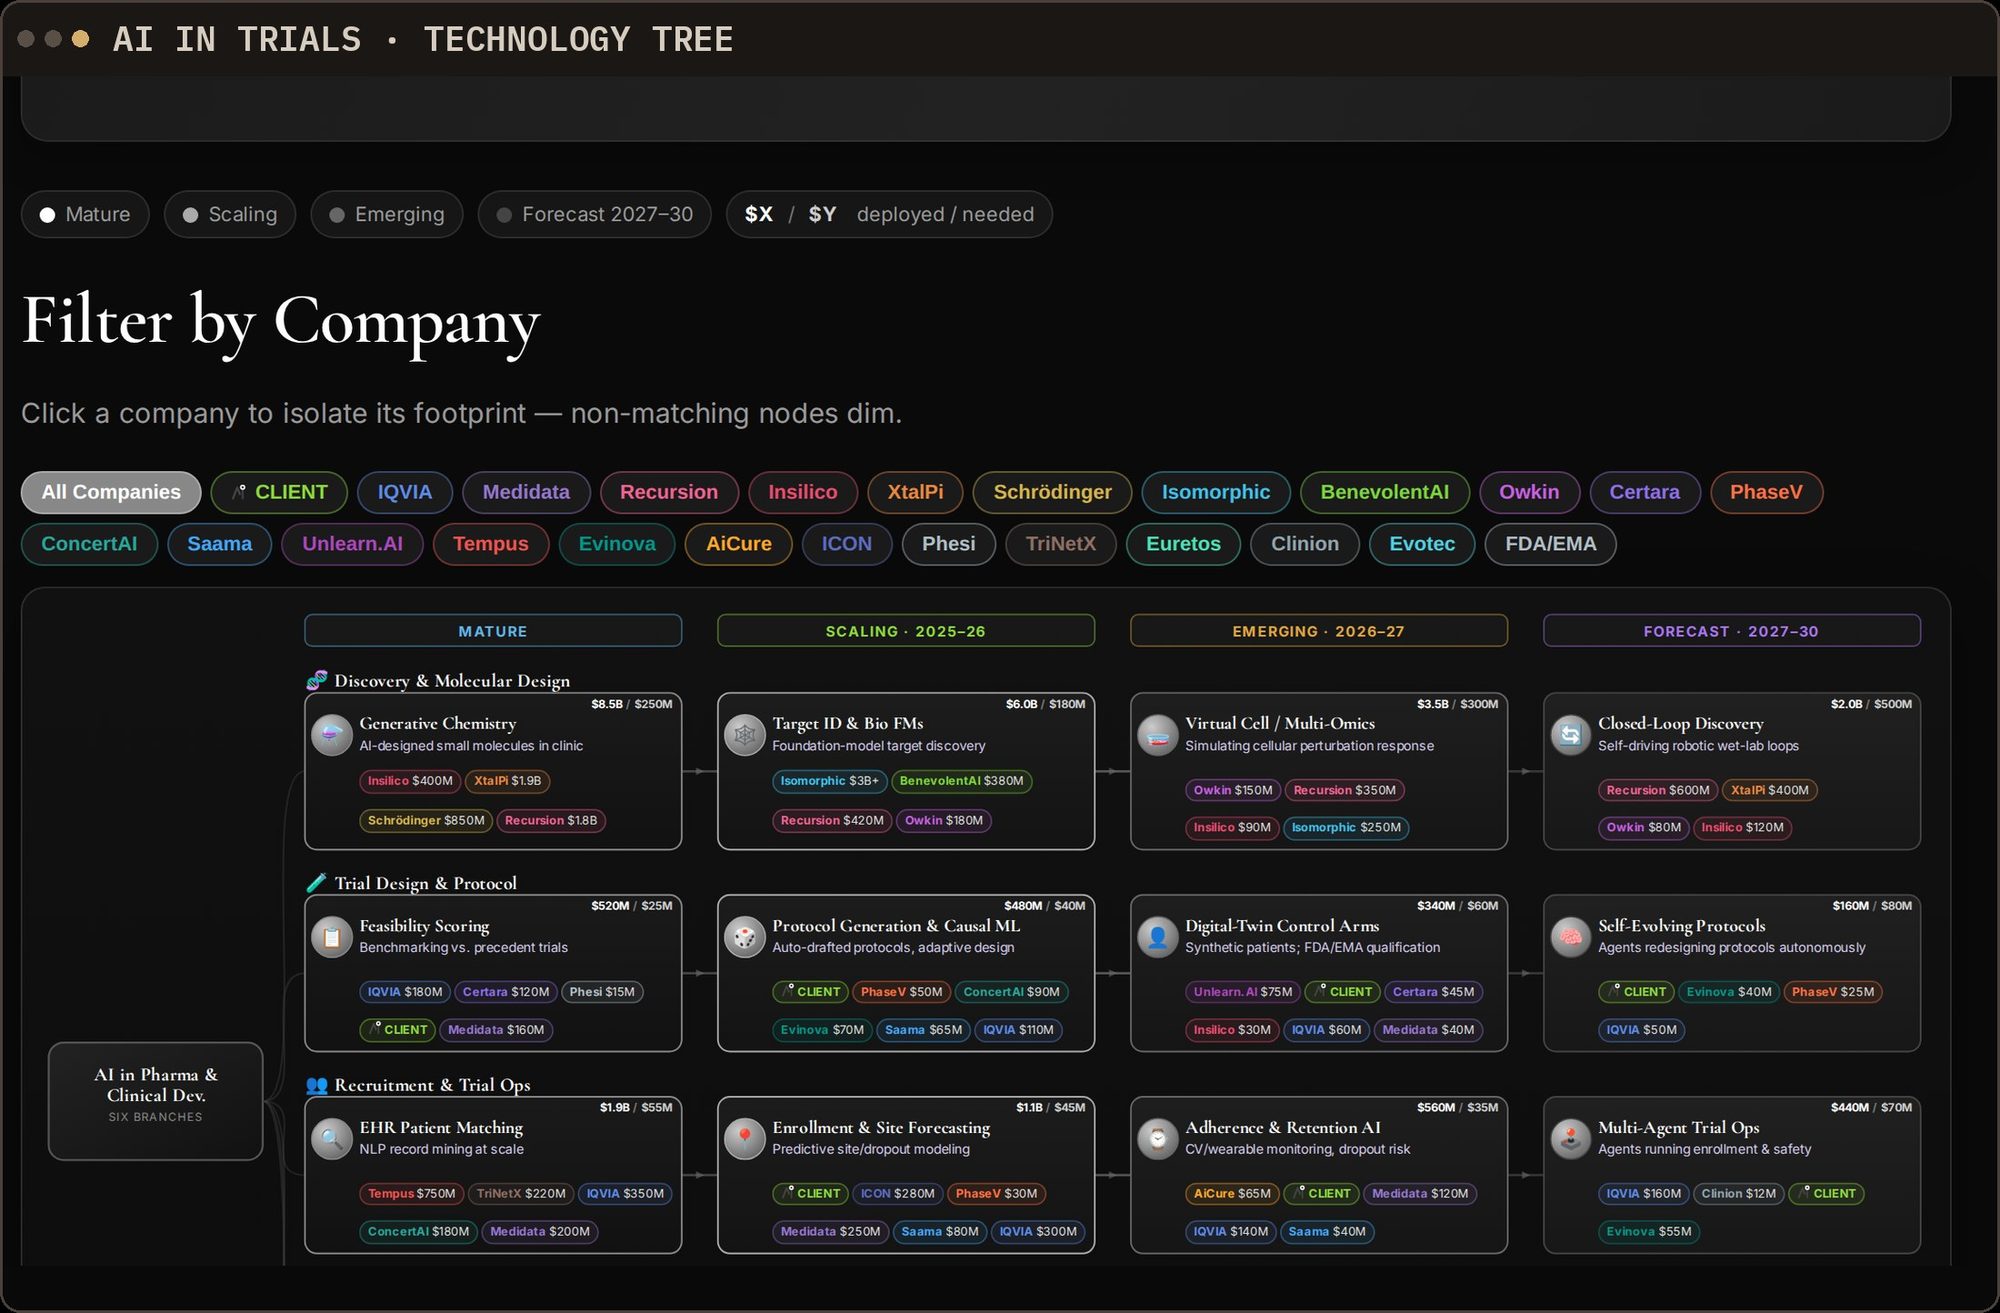Click the FORECAST · 2027–30 column header
Image resolution: width=2000 pixels, height=1313 pixels.
[1732, 631]
